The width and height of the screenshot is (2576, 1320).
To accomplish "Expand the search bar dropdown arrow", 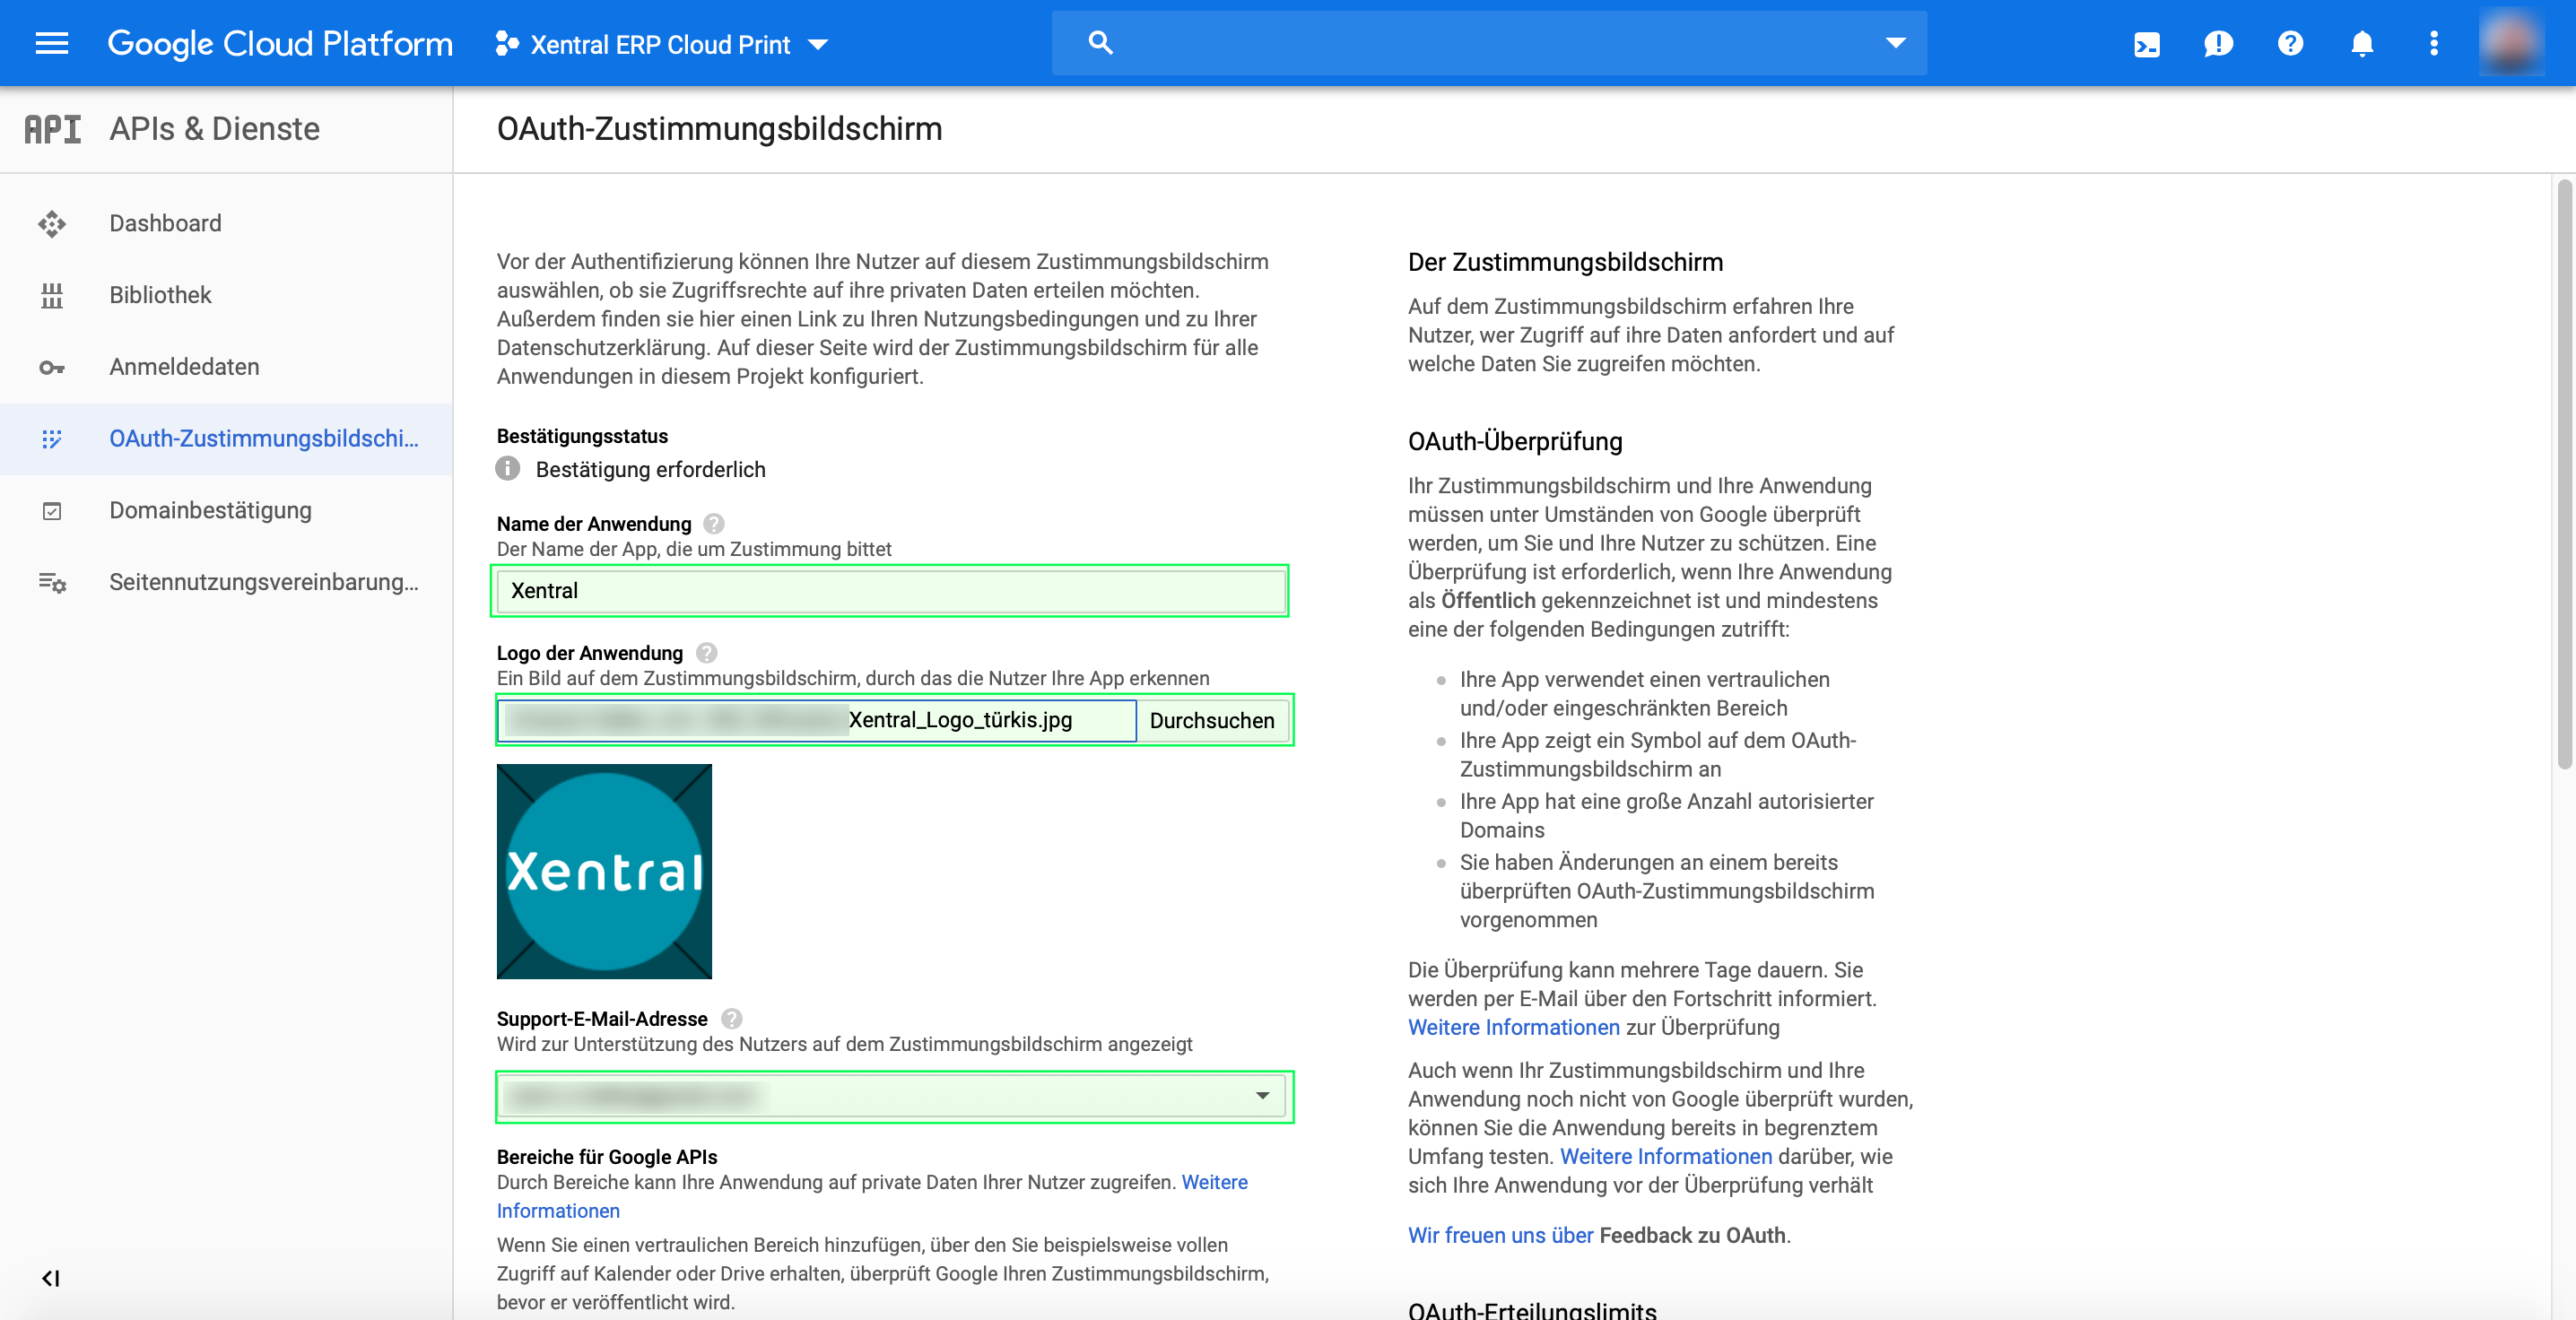I will click(x=1895, y=43).
